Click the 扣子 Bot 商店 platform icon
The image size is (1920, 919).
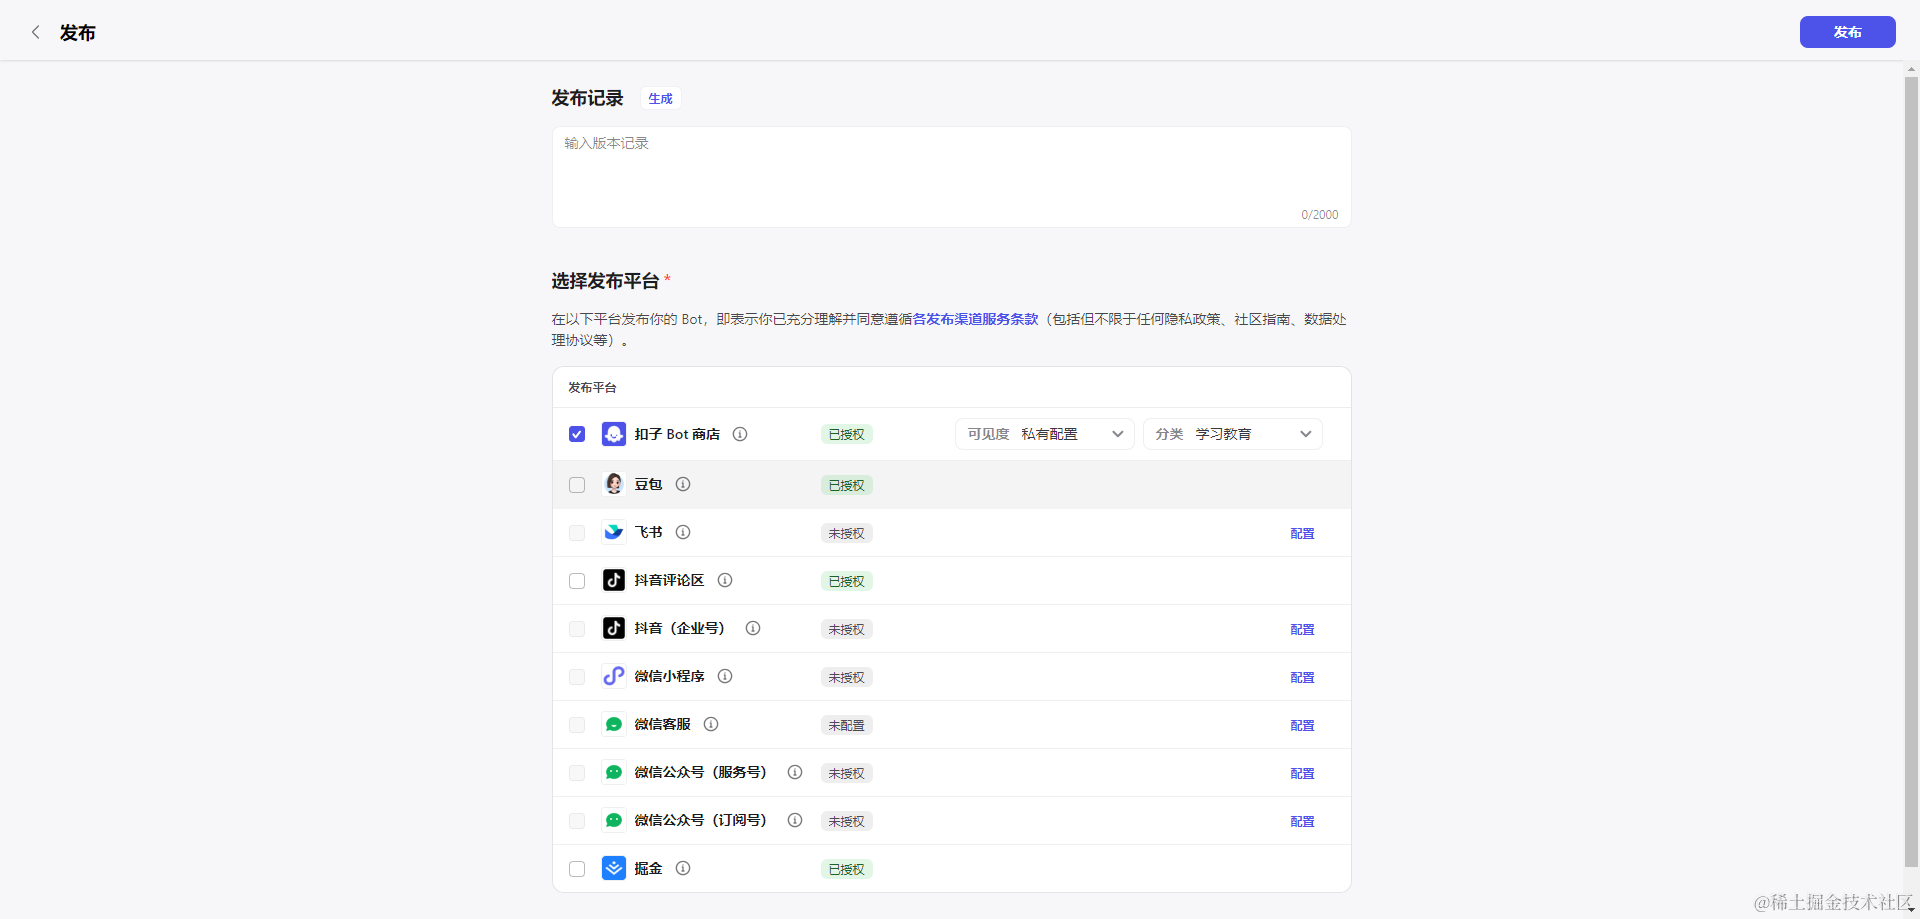tap(614, 434)
